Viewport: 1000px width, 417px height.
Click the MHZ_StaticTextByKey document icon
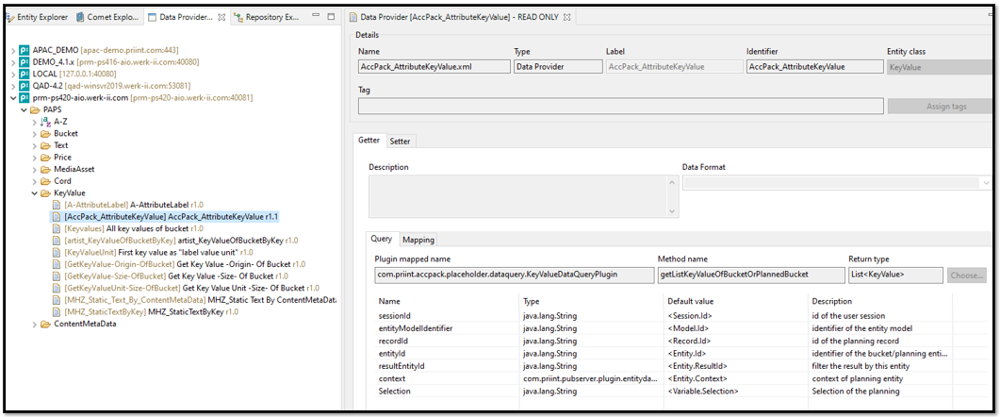point(57,312)
